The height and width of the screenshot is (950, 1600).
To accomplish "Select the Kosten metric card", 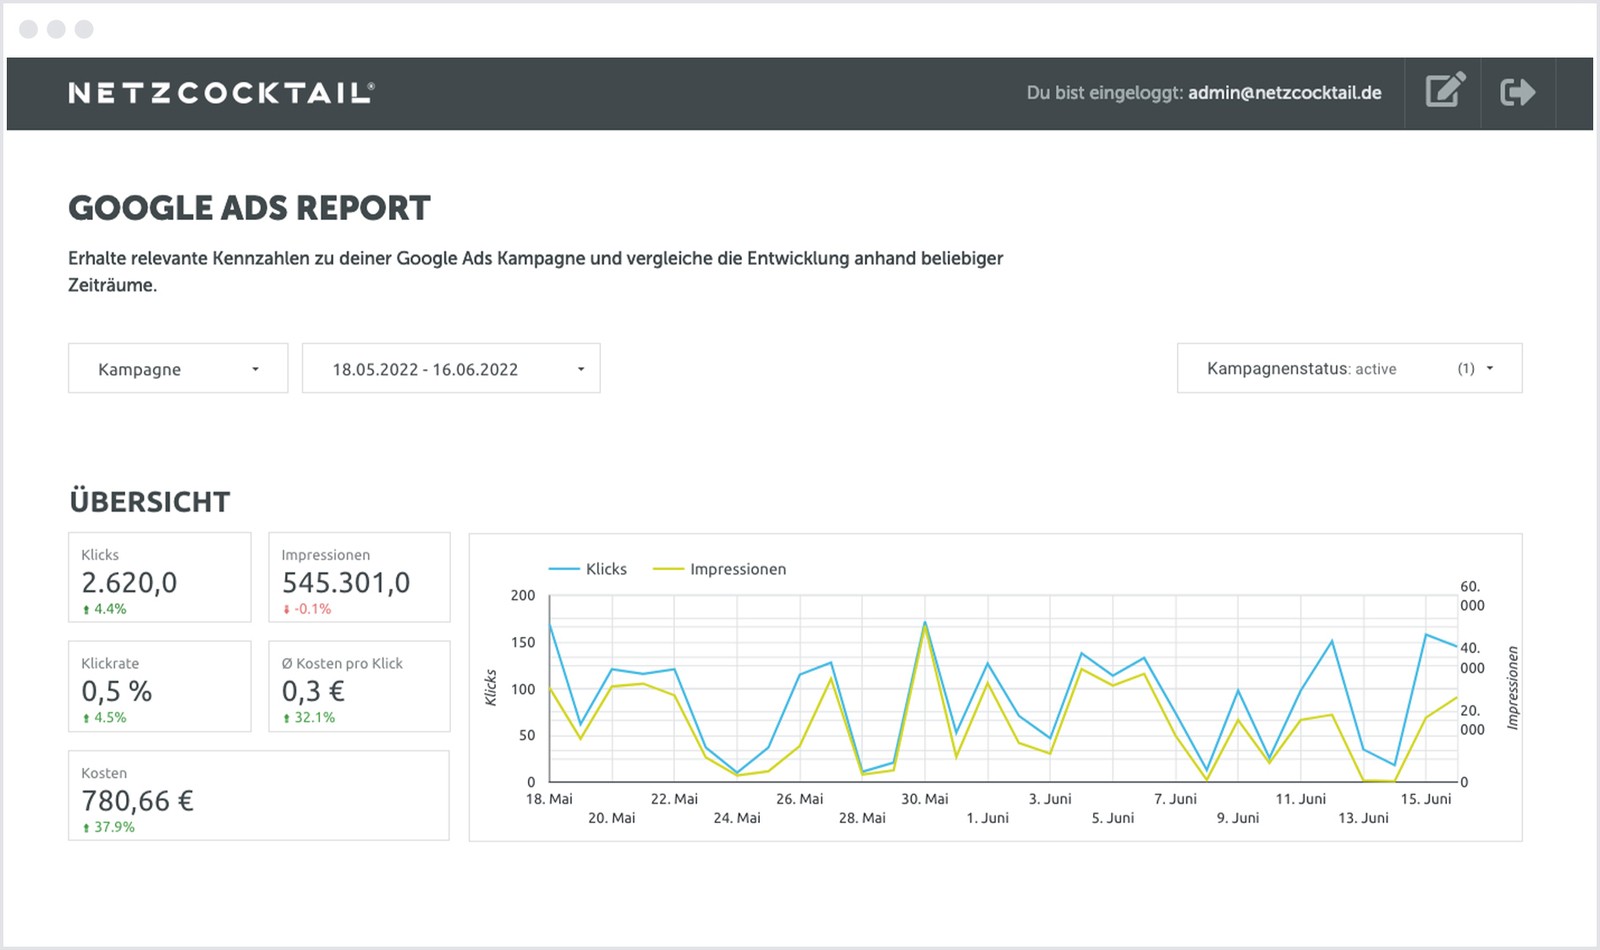I will point(258,796).
